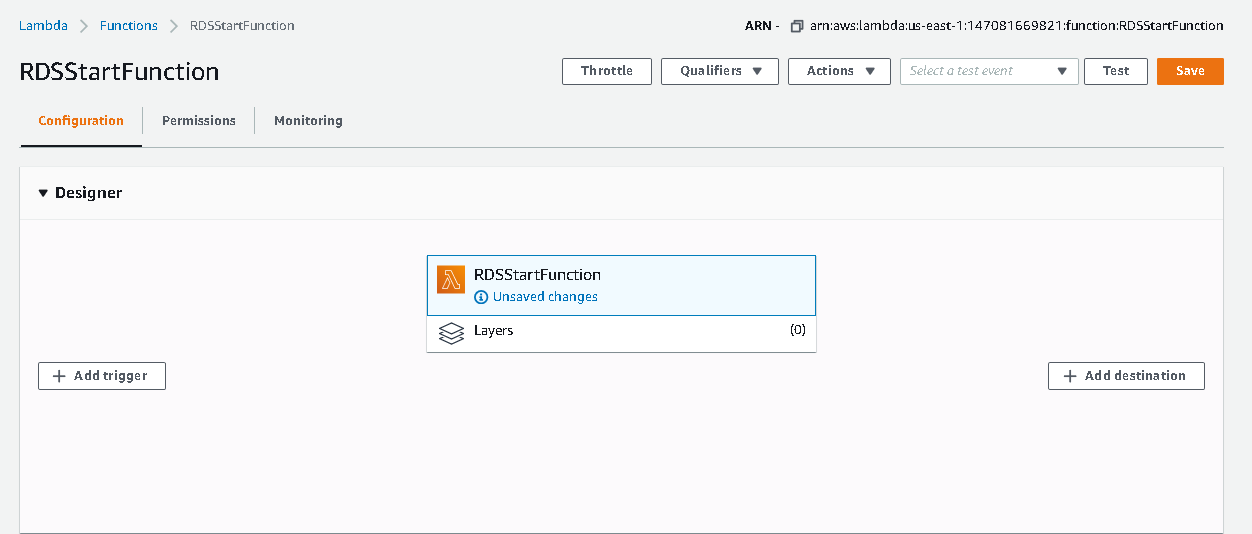
Task: Switch to the Monitoring tab
Action: coord(308,121)
